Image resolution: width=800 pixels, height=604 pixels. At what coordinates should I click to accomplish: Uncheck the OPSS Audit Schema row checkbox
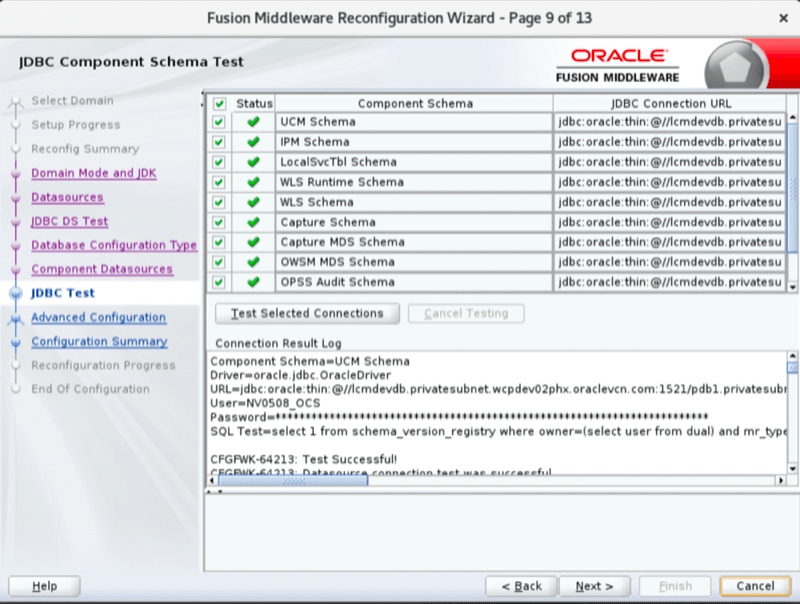(219, 282)
